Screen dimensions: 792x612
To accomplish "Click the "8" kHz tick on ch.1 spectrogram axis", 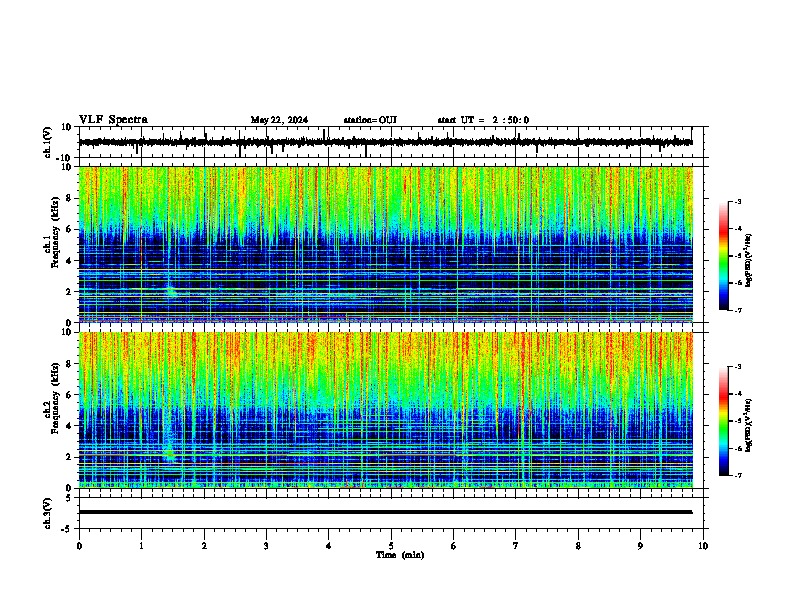I will coord(70,198).
